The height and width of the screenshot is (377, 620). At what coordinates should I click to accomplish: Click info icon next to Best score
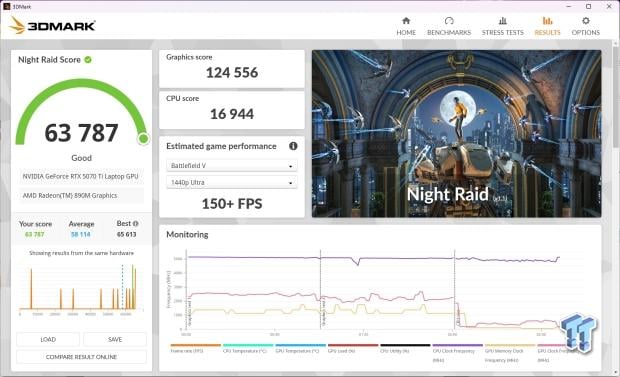coord(136,224)
